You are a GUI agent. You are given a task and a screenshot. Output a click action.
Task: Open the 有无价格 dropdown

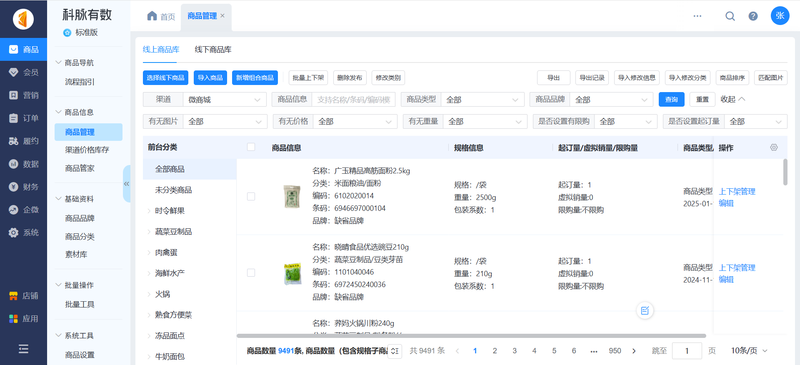click(355, 121)
